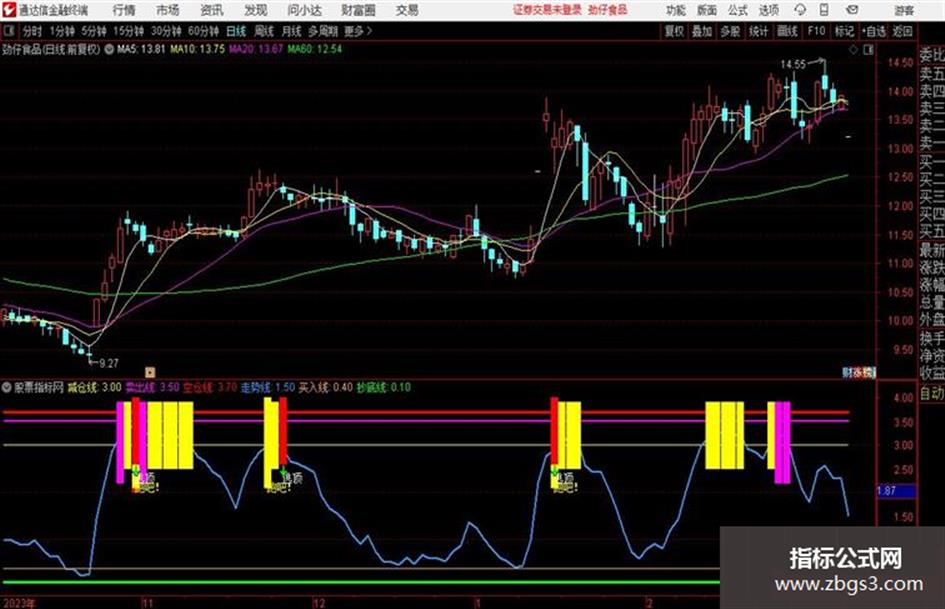Click the MA60: 12.54 indicator value

[x=315, y=49]
